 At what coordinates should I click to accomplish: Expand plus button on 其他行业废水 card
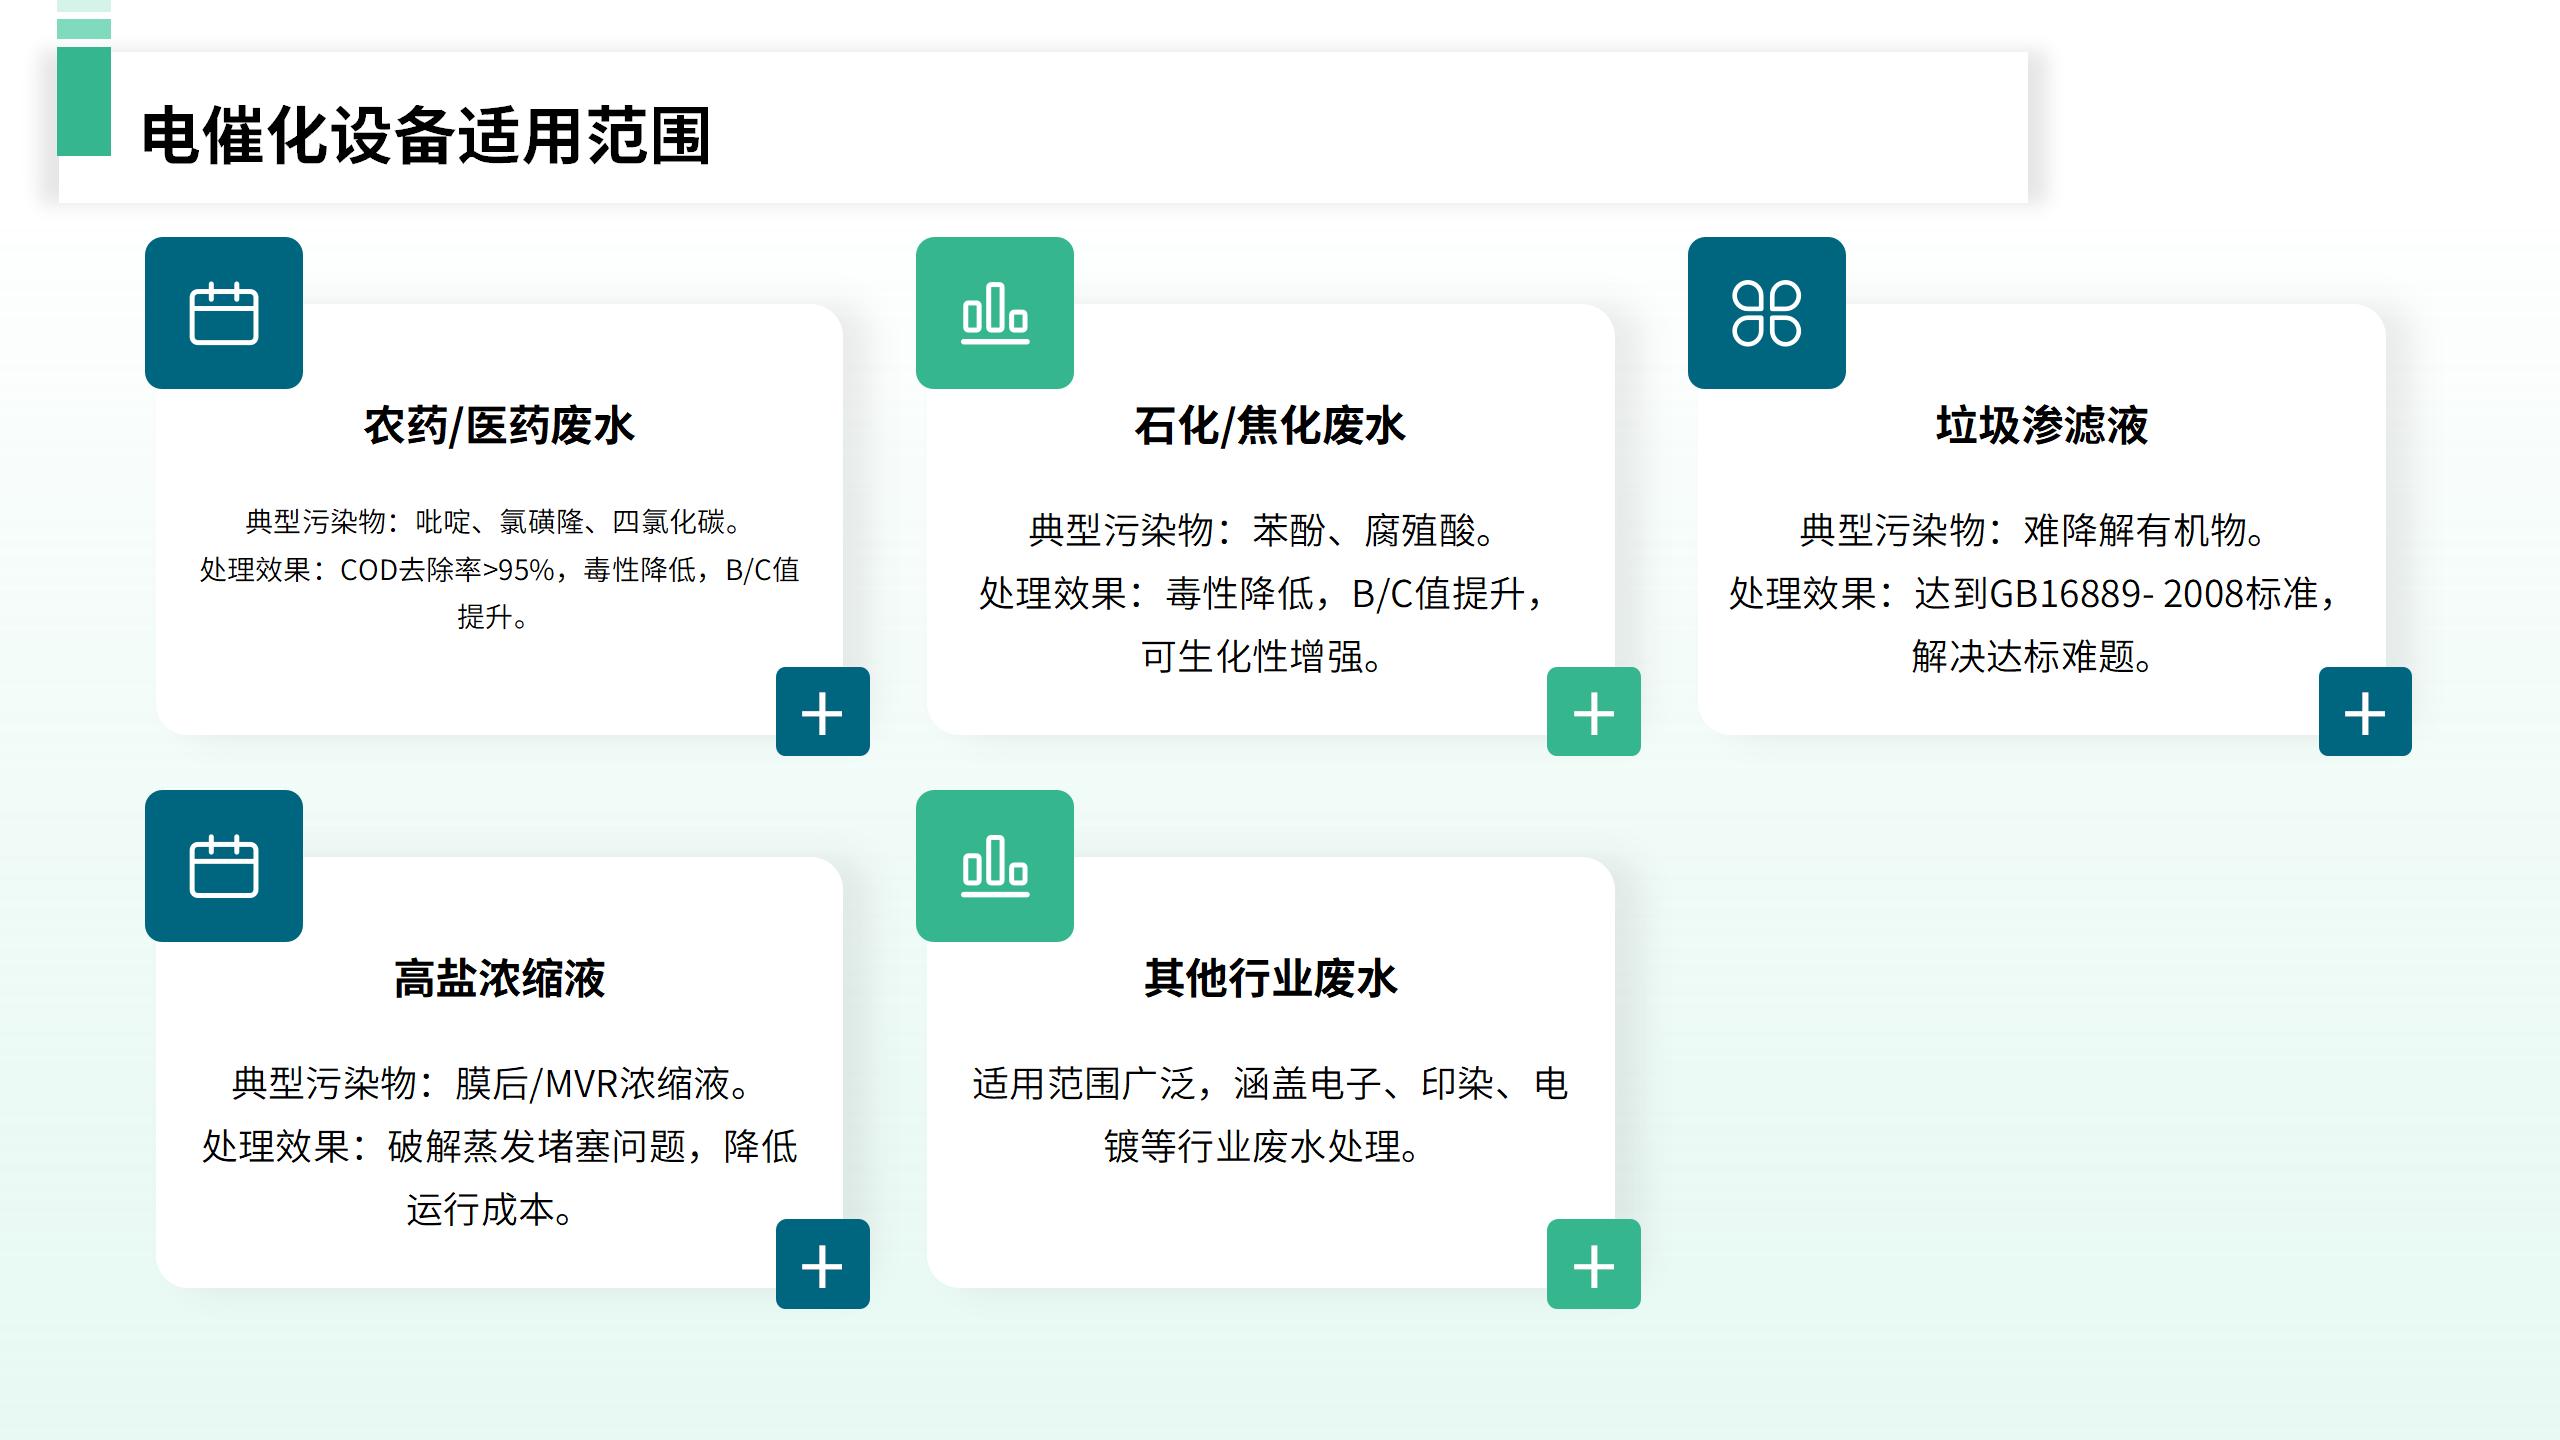[1593, 1264]
